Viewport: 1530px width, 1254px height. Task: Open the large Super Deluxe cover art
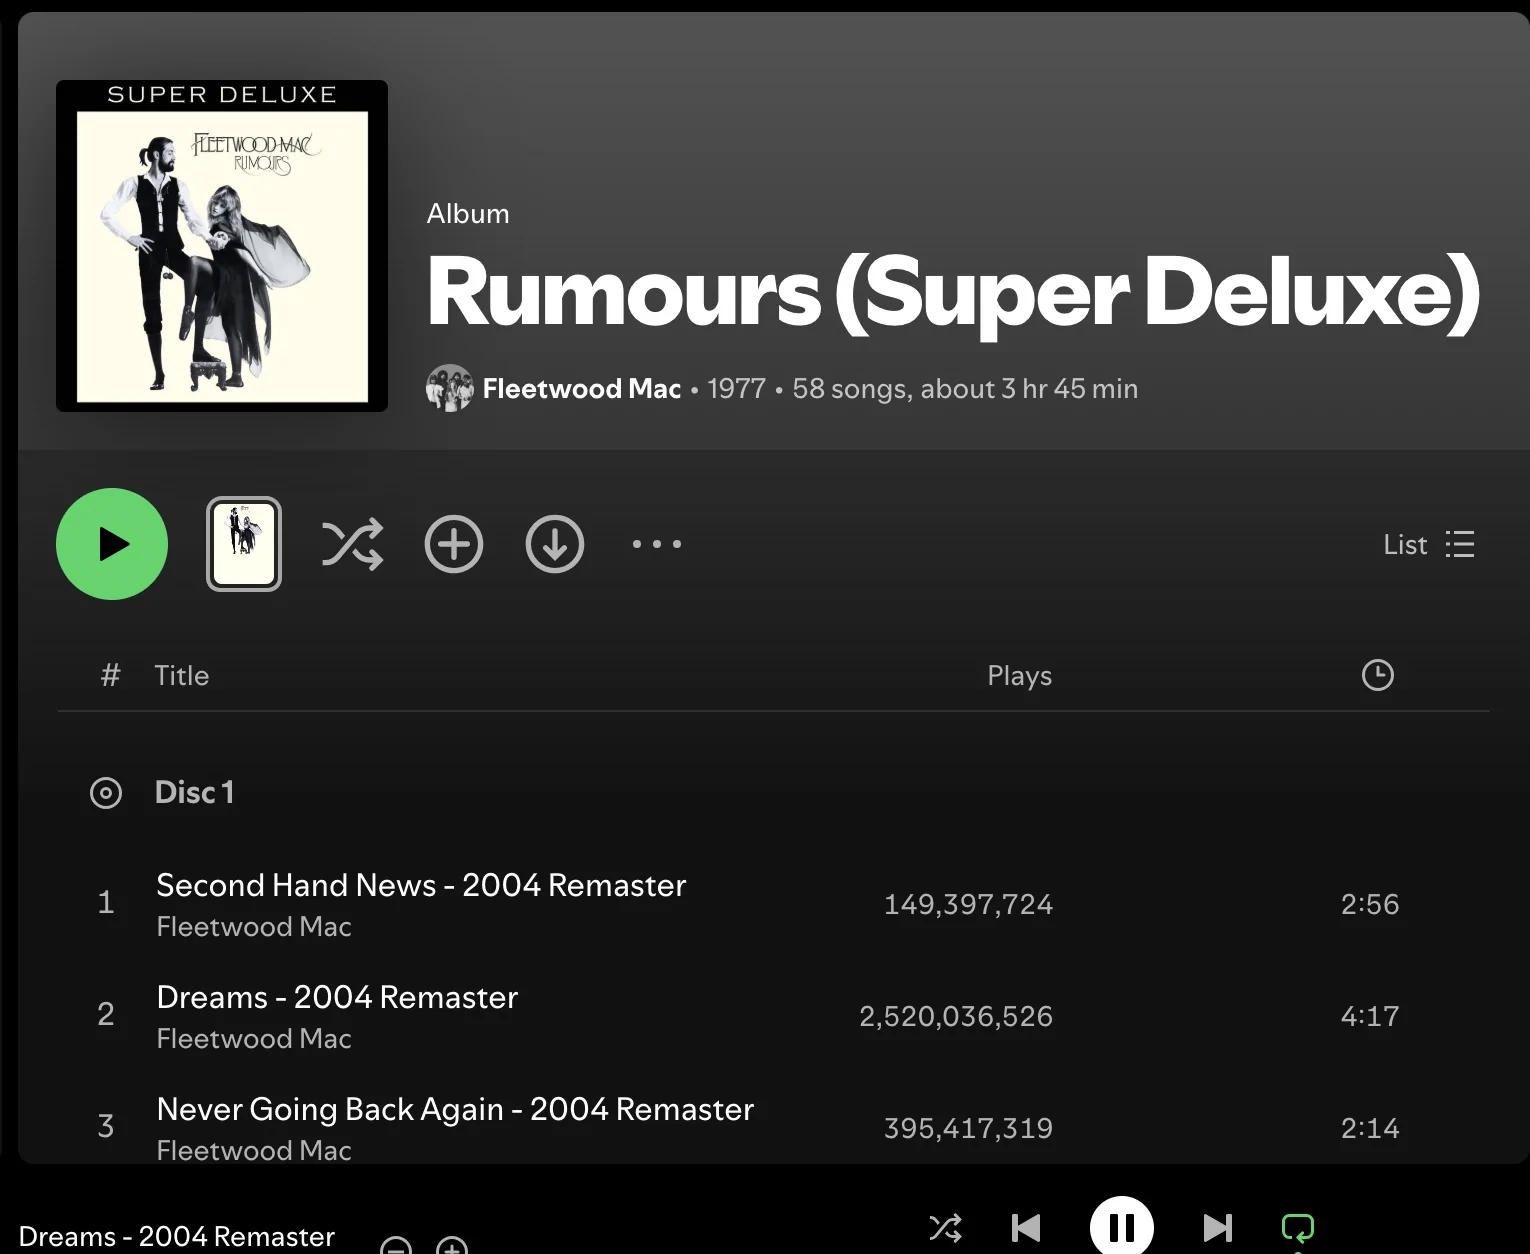[x=222, y=246]
